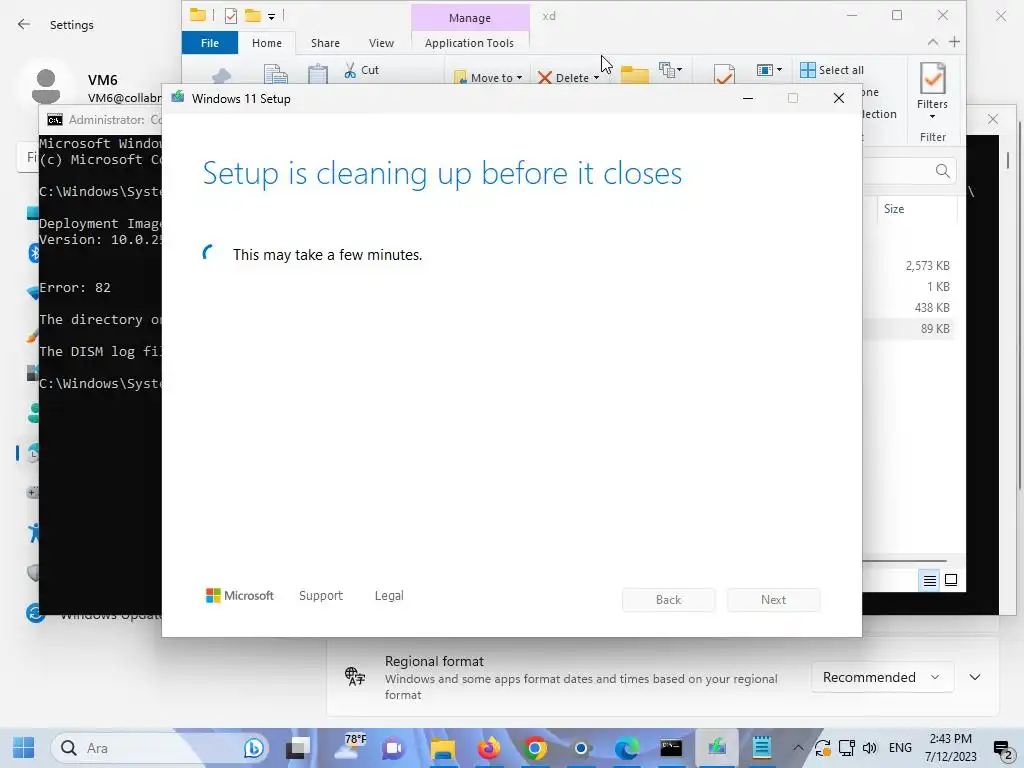Open the File menu in File Explorer
The height and width of the screenshot is (768, 1024).
210,43
